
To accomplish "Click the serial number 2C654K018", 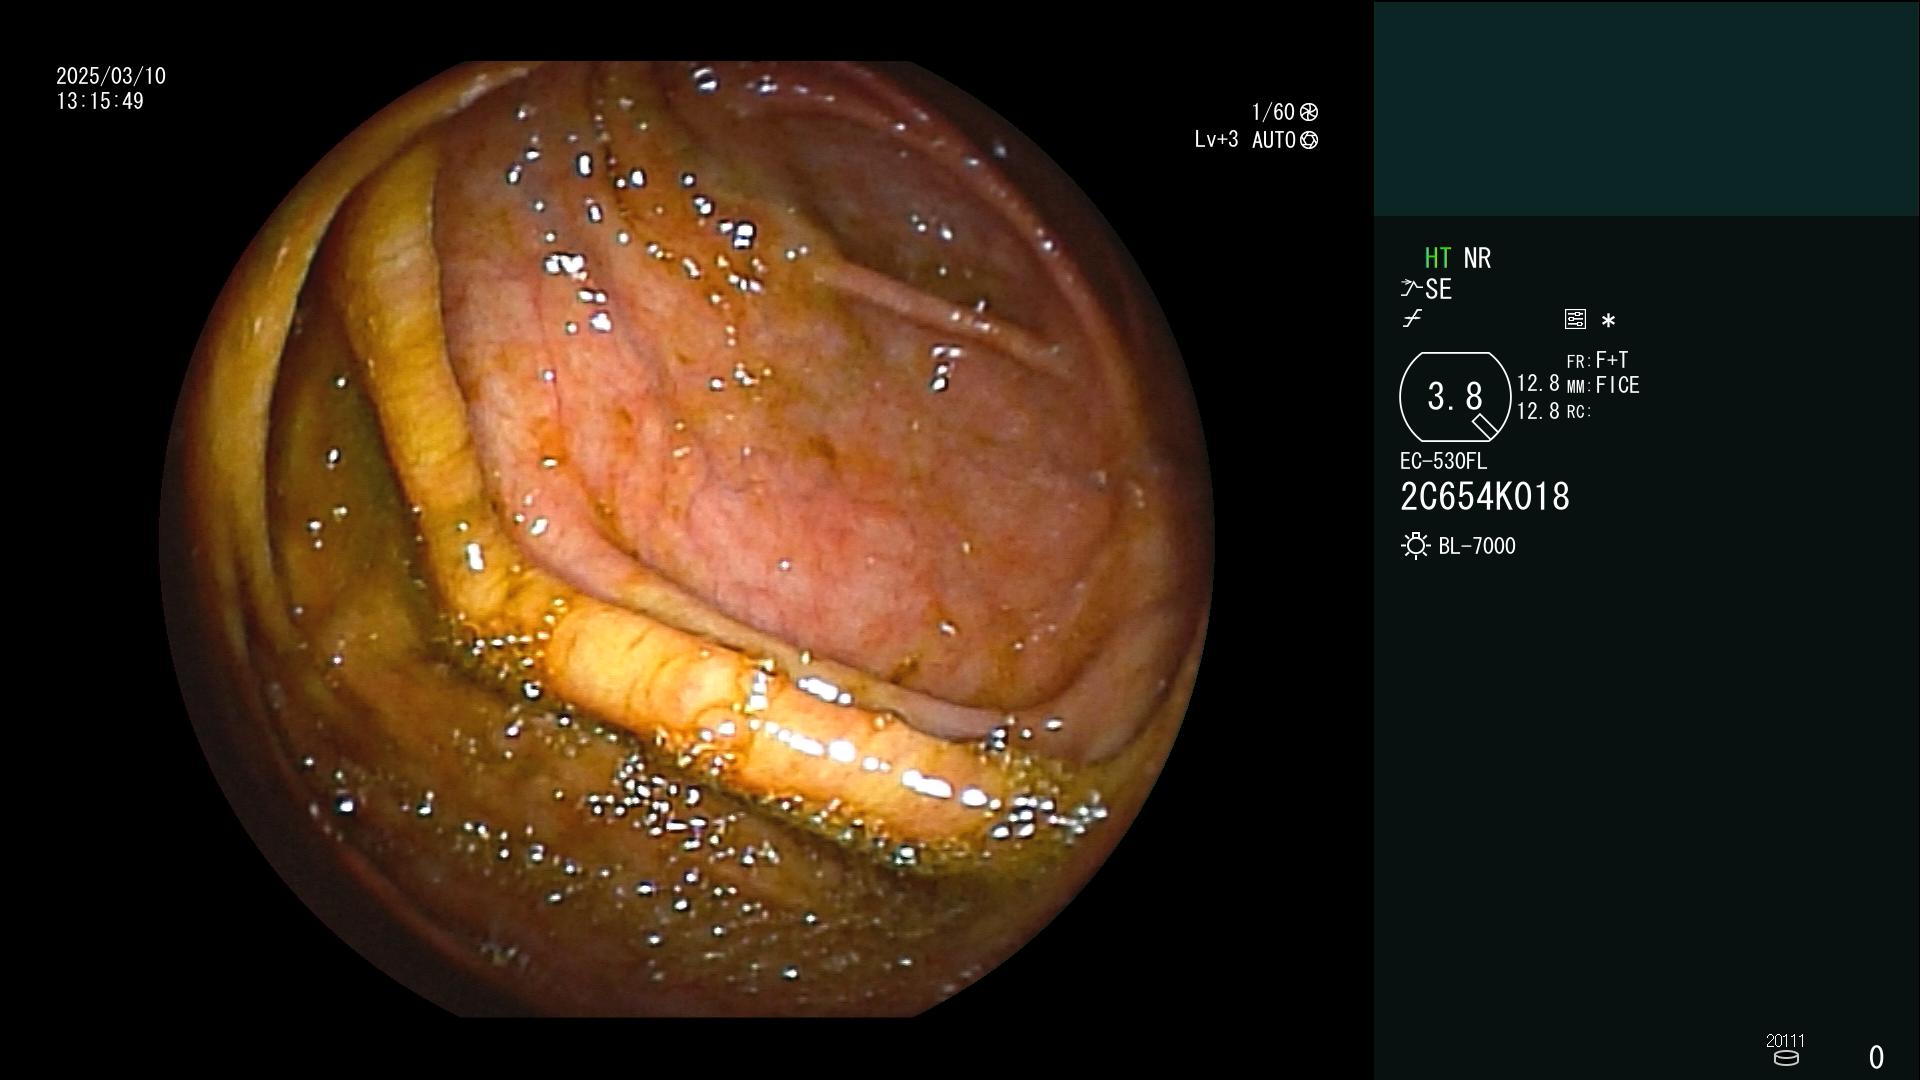I will click(1485, 497).
